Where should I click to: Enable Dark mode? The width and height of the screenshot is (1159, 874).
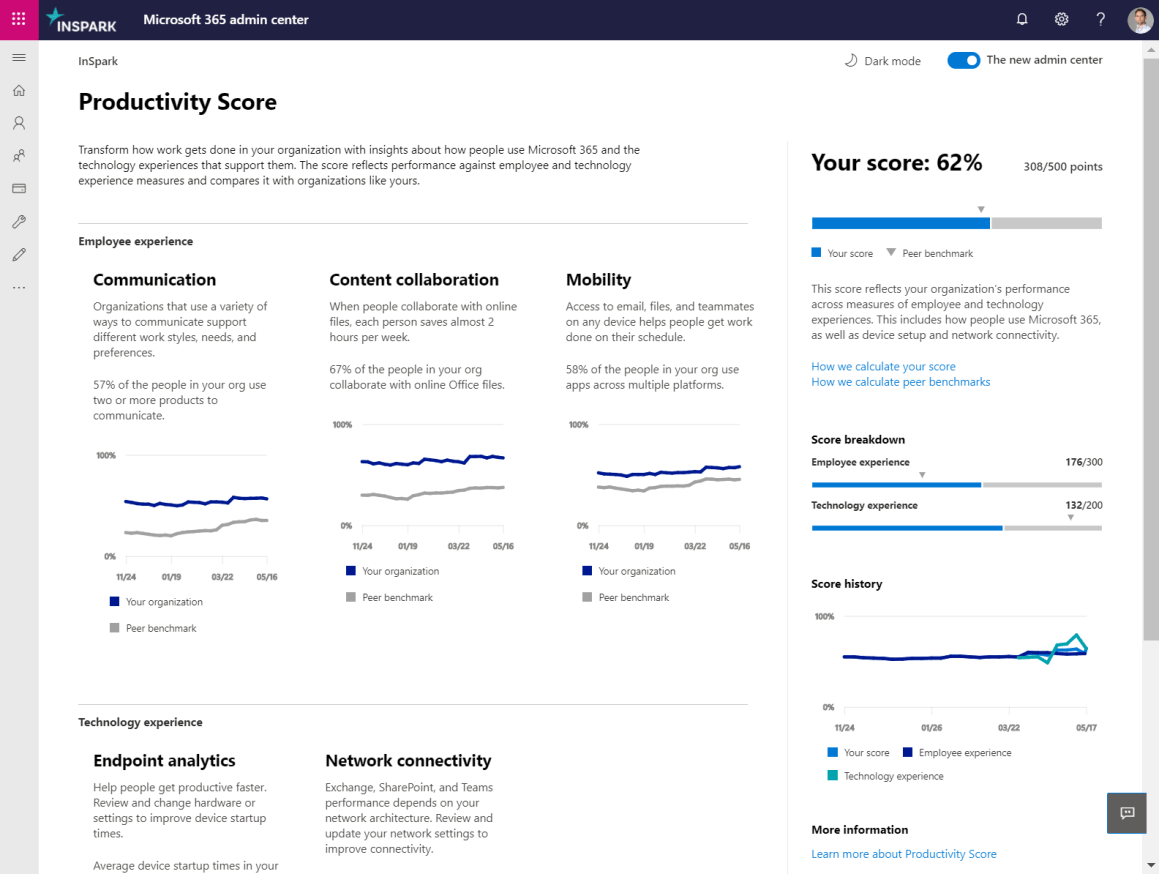[x=882, y=60]
